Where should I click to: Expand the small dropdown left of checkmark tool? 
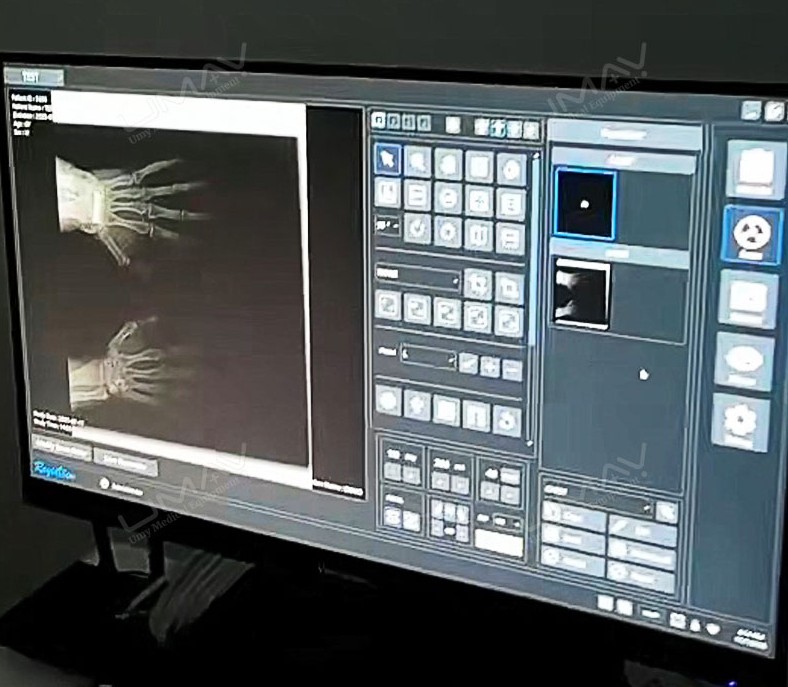(386, 226)
